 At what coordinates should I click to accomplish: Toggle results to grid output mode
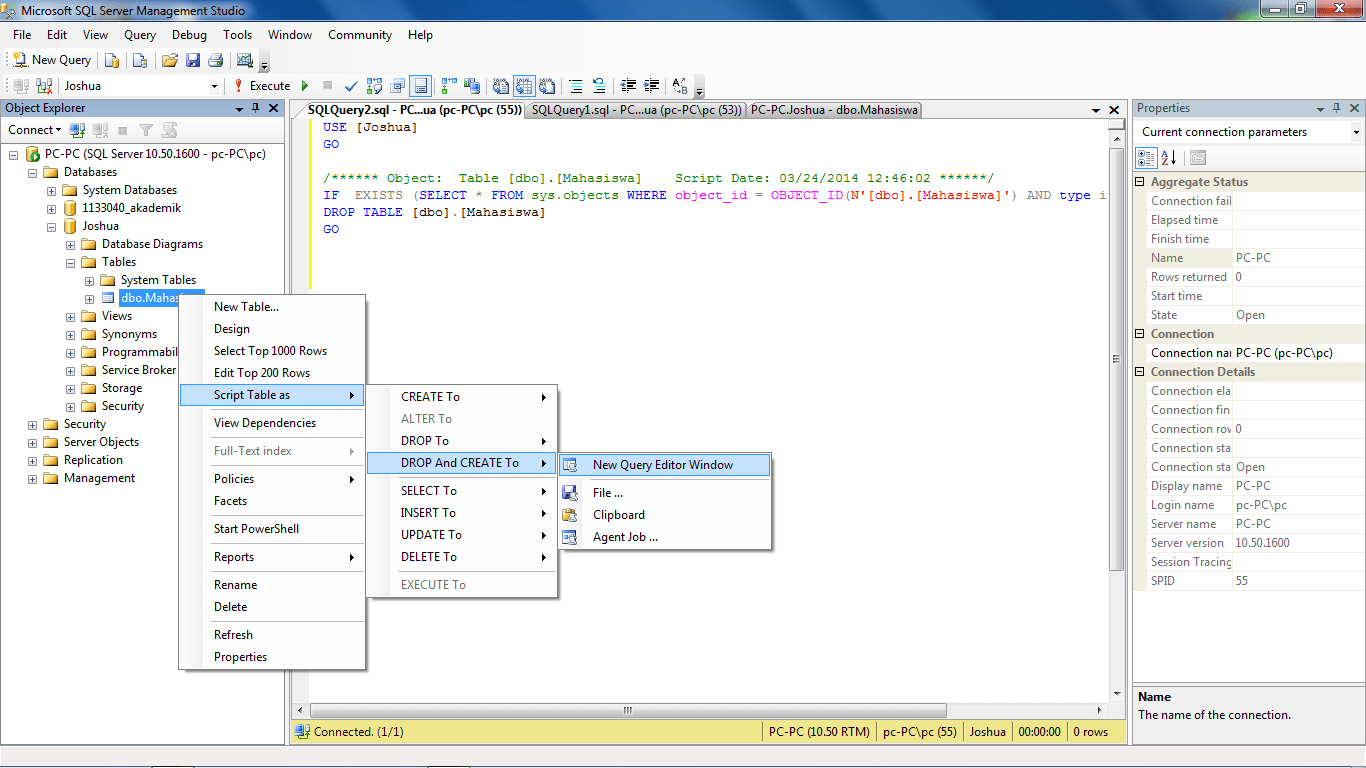coord(522,86)
